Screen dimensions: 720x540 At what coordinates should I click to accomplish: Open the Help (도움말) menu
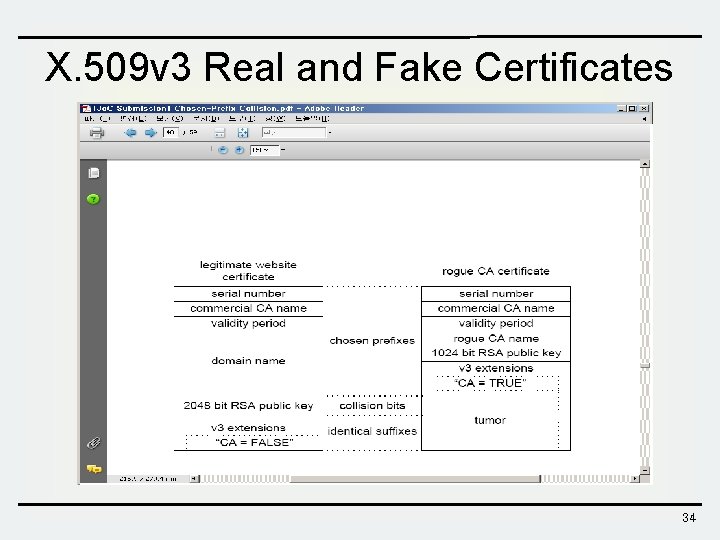pos(312,118)
